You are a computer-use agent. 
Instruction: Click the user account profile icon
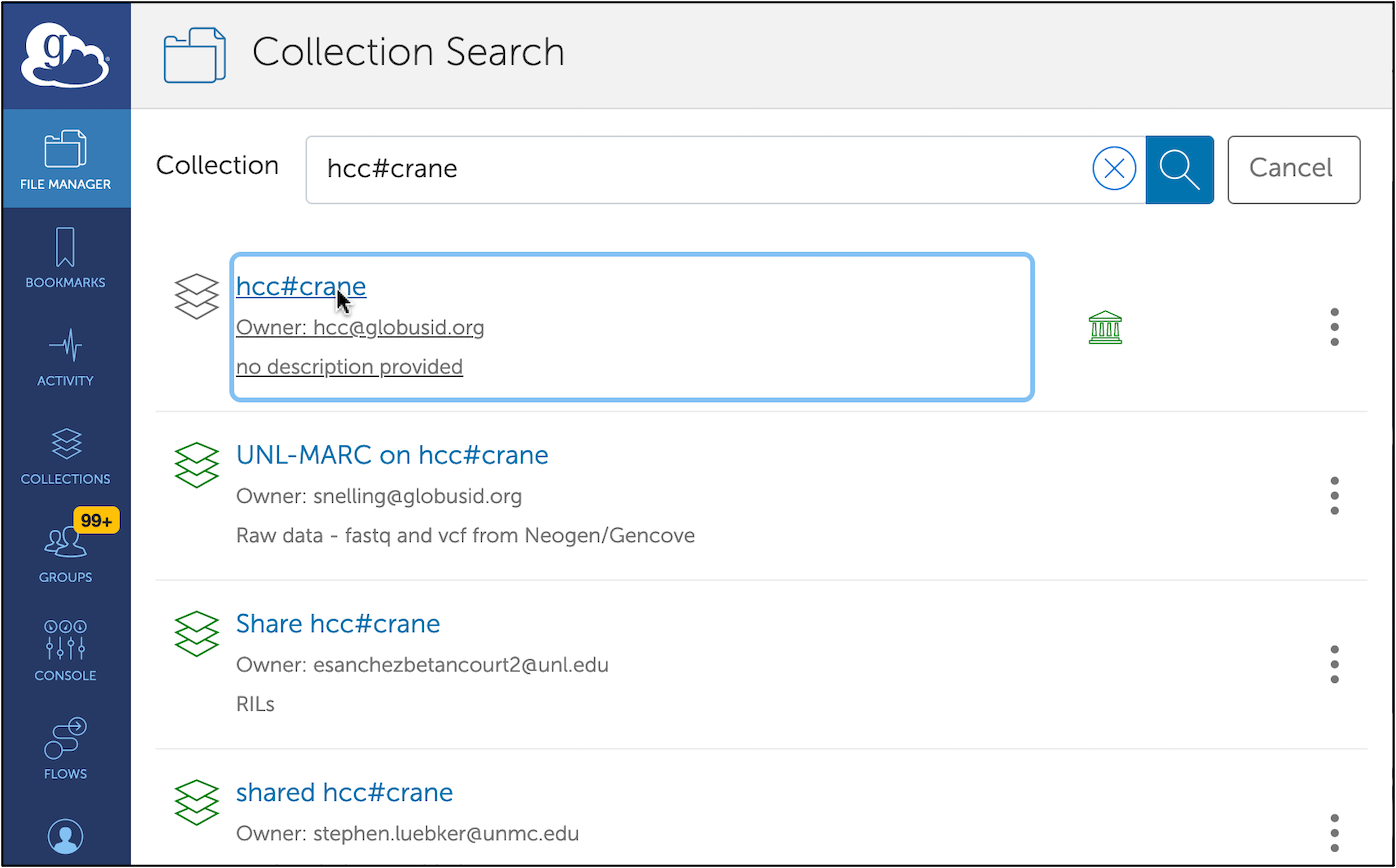[x=66, y=836]
